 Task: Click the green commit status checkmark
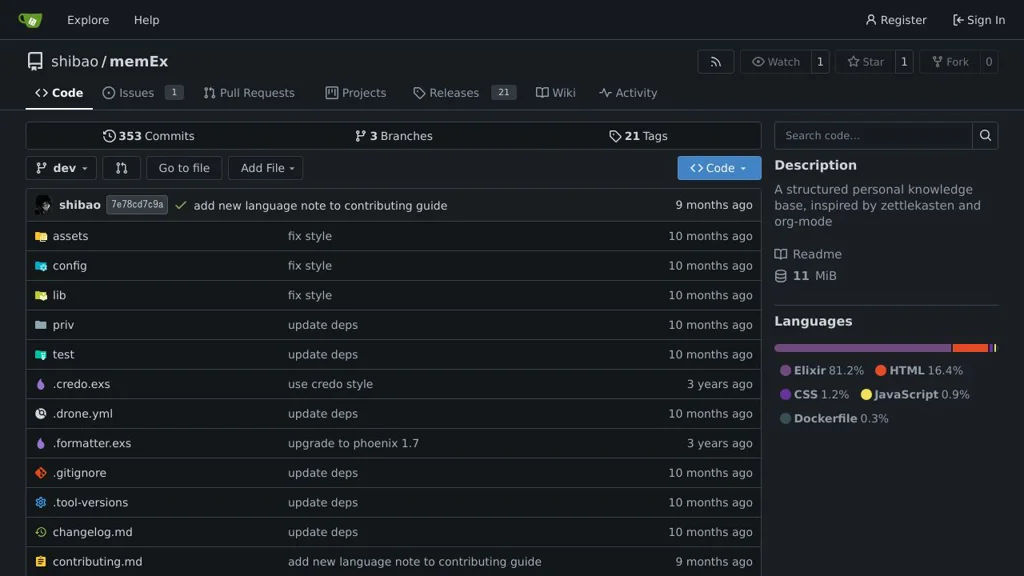[181, 205]
